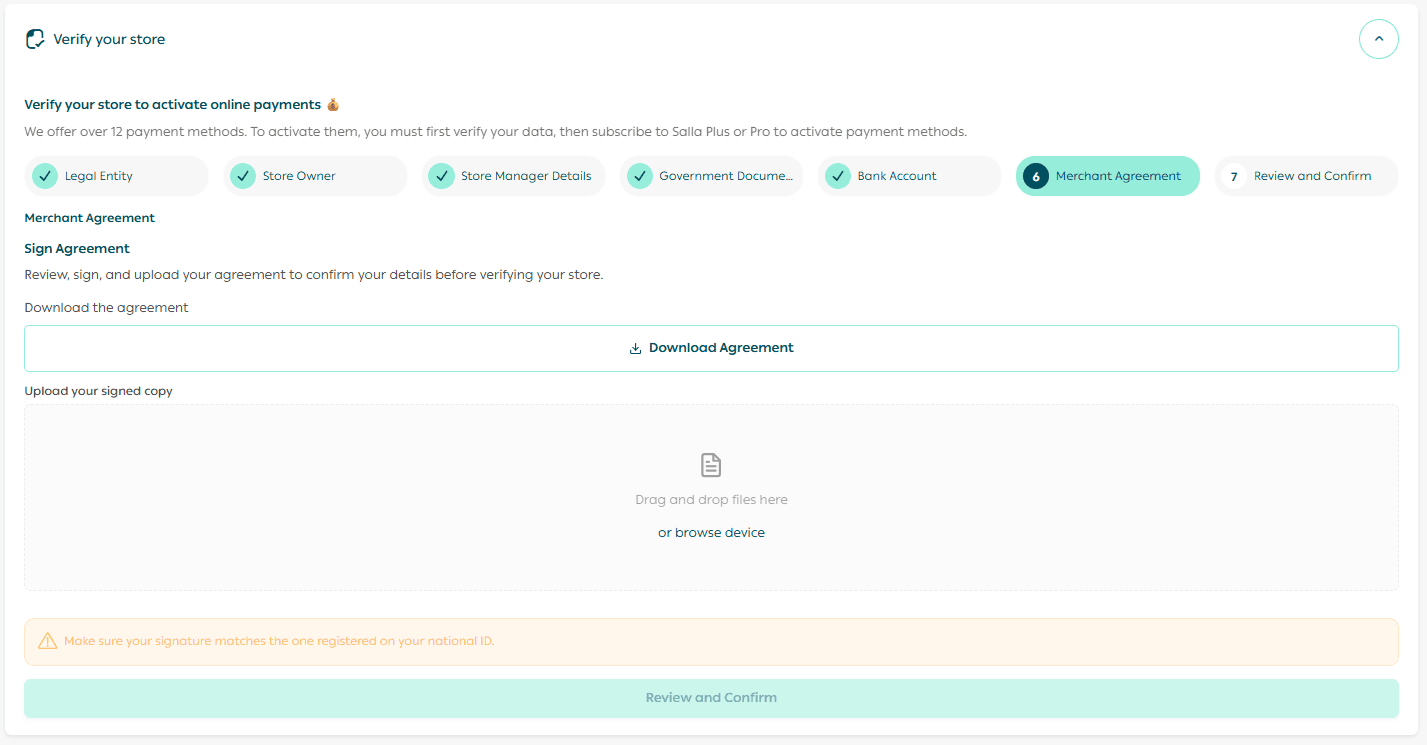Click the 'or browse device' link
1427x745 pixels.
(x=711, y=533)
